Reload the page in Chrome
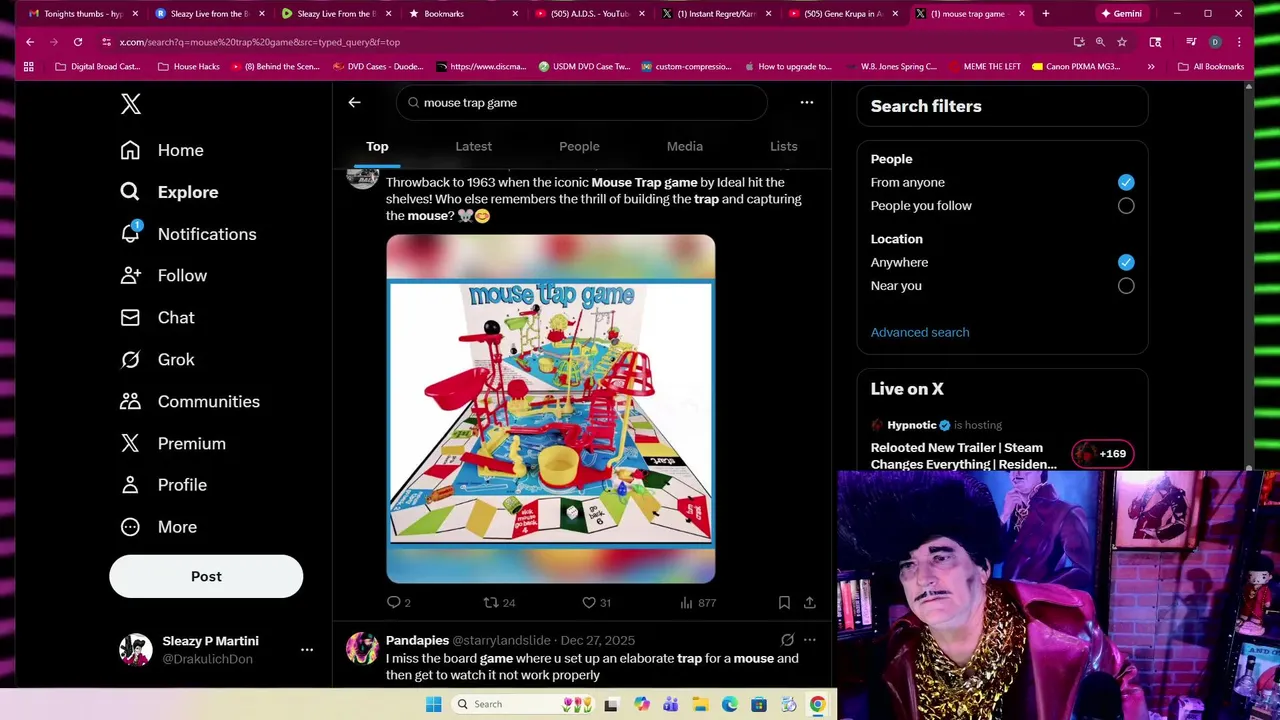Screen dimensions: 1280x720 [x=78, y=42]
